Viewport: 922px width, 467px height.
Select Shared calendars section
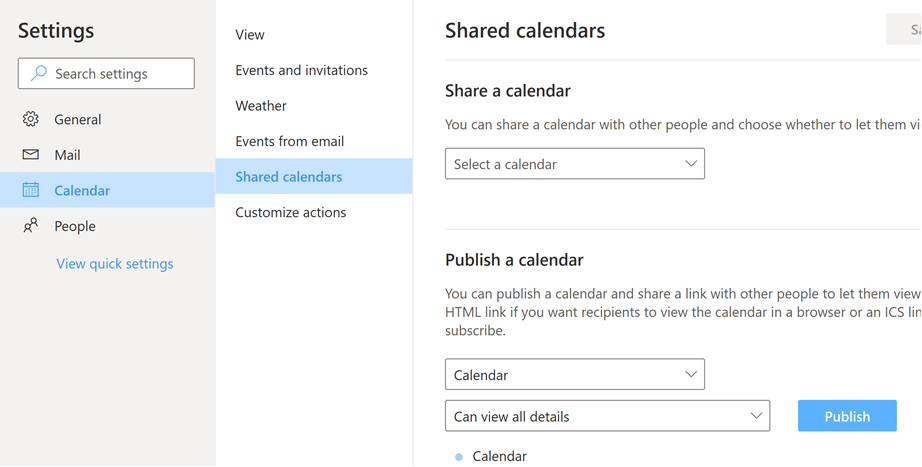pos(289,177)
